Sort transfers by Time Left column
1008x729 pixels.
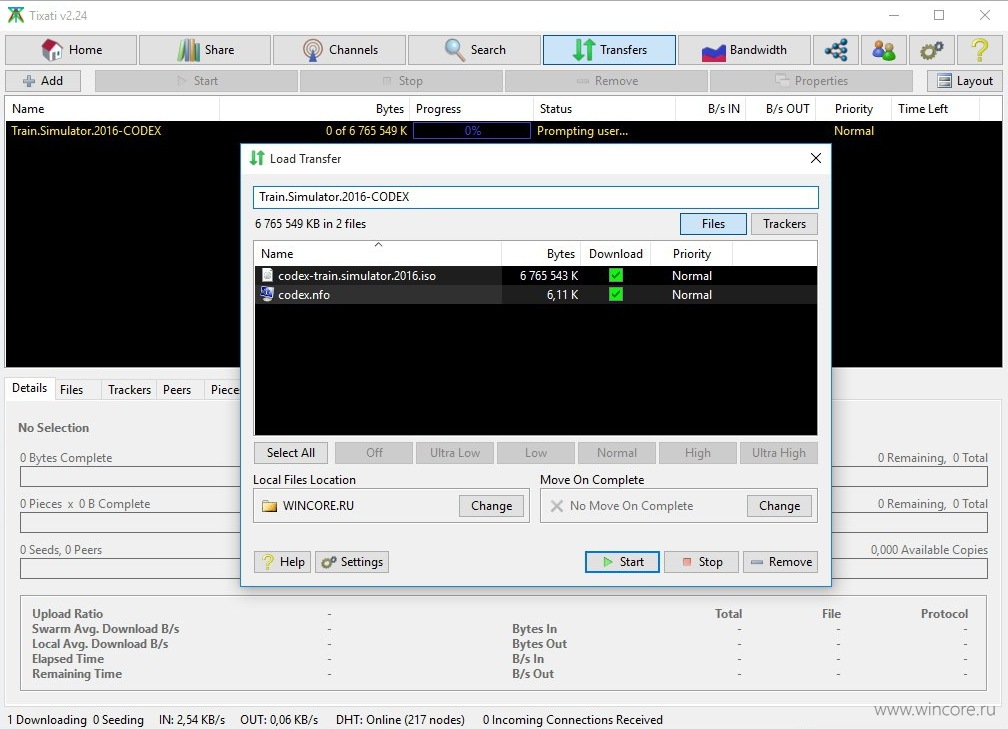[935, 109]
